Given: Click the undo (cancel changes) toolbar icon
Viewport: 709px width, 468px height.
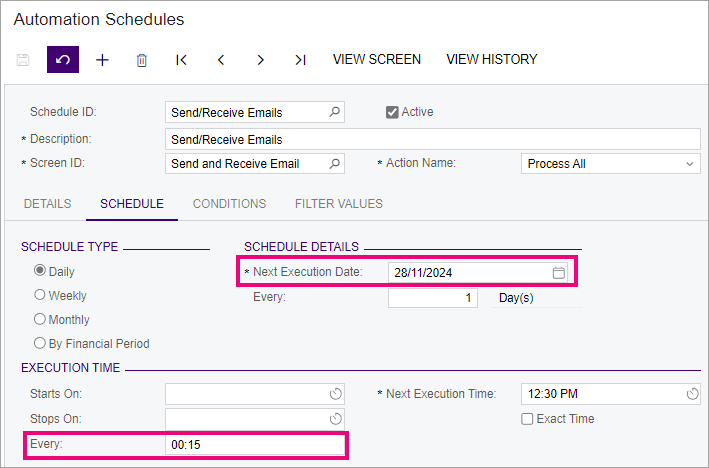Looking at the screenshot, I should coord(62,60).
